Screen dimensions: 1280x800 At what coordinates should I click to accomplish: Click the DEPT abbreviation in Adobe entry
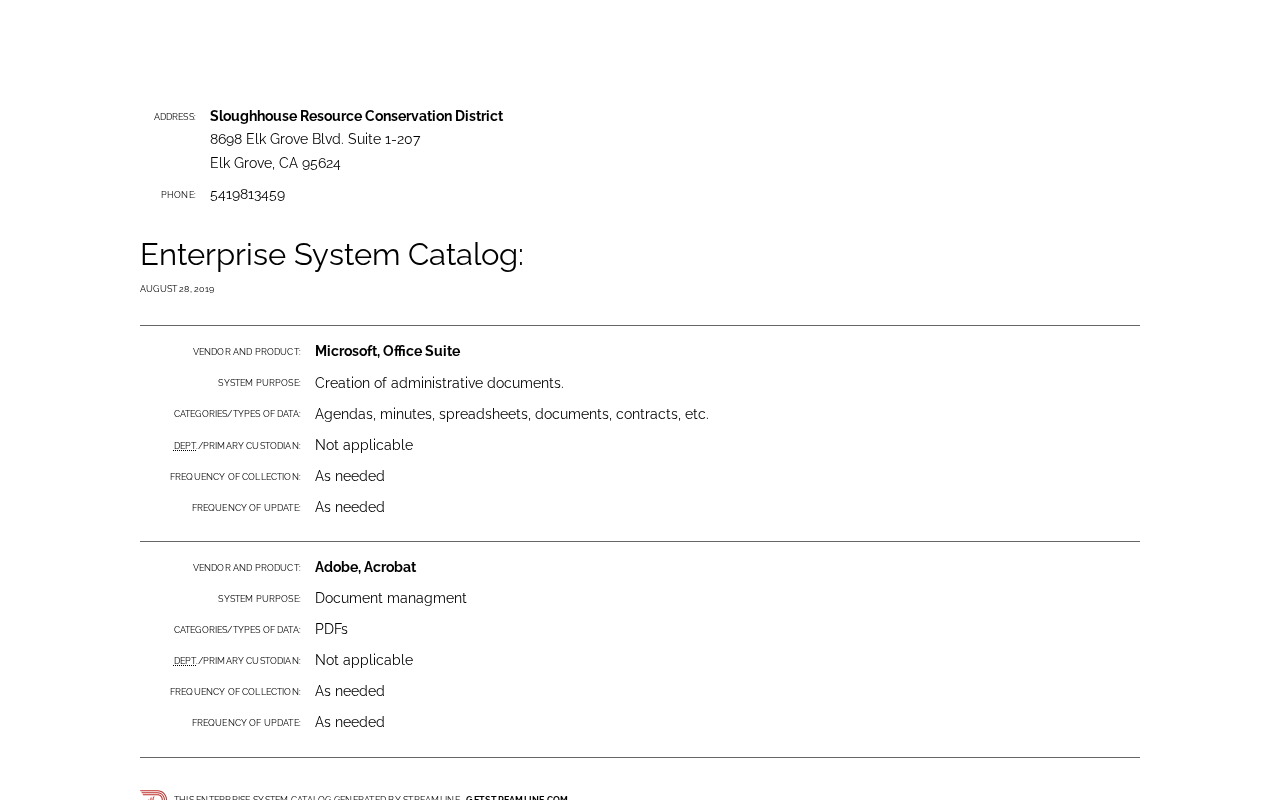tap(185, 661)
